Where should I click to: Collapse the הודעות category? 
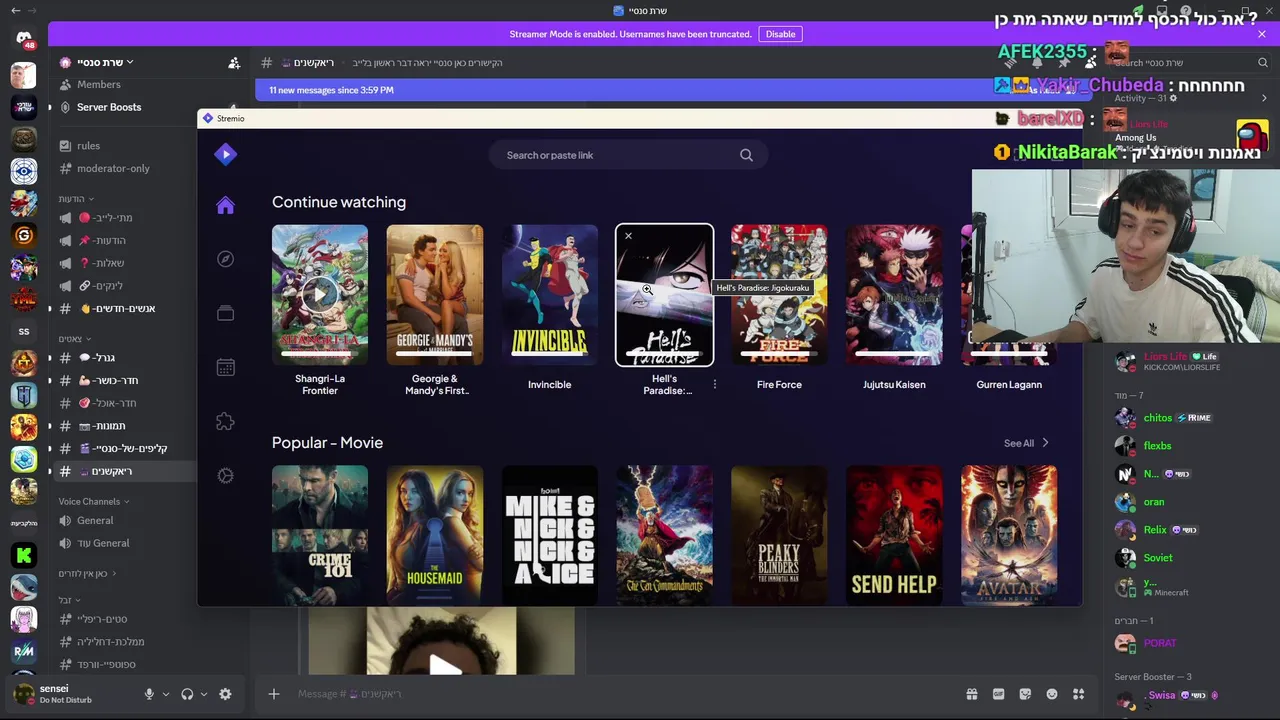pos(75,199)
